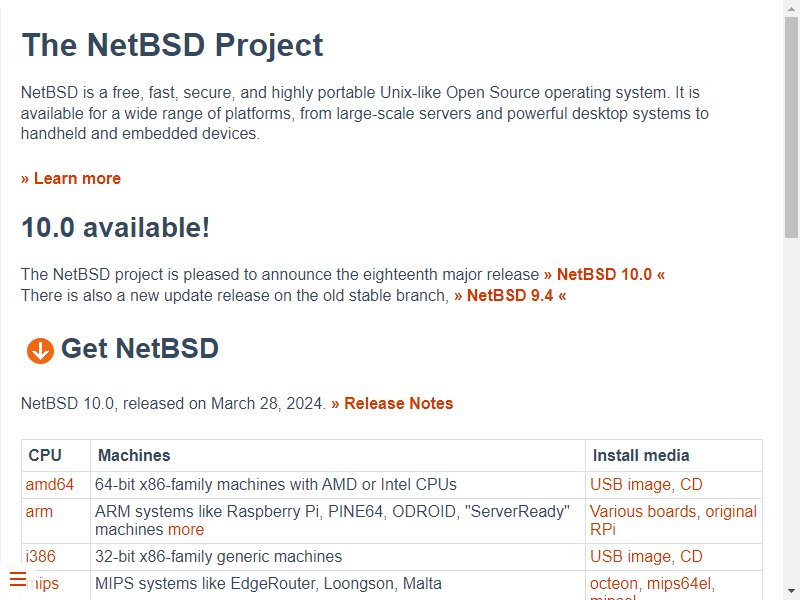The image size is (800, 600).
Task: Open the NetBSD 9.4 release link
Action: pos(510,295)
